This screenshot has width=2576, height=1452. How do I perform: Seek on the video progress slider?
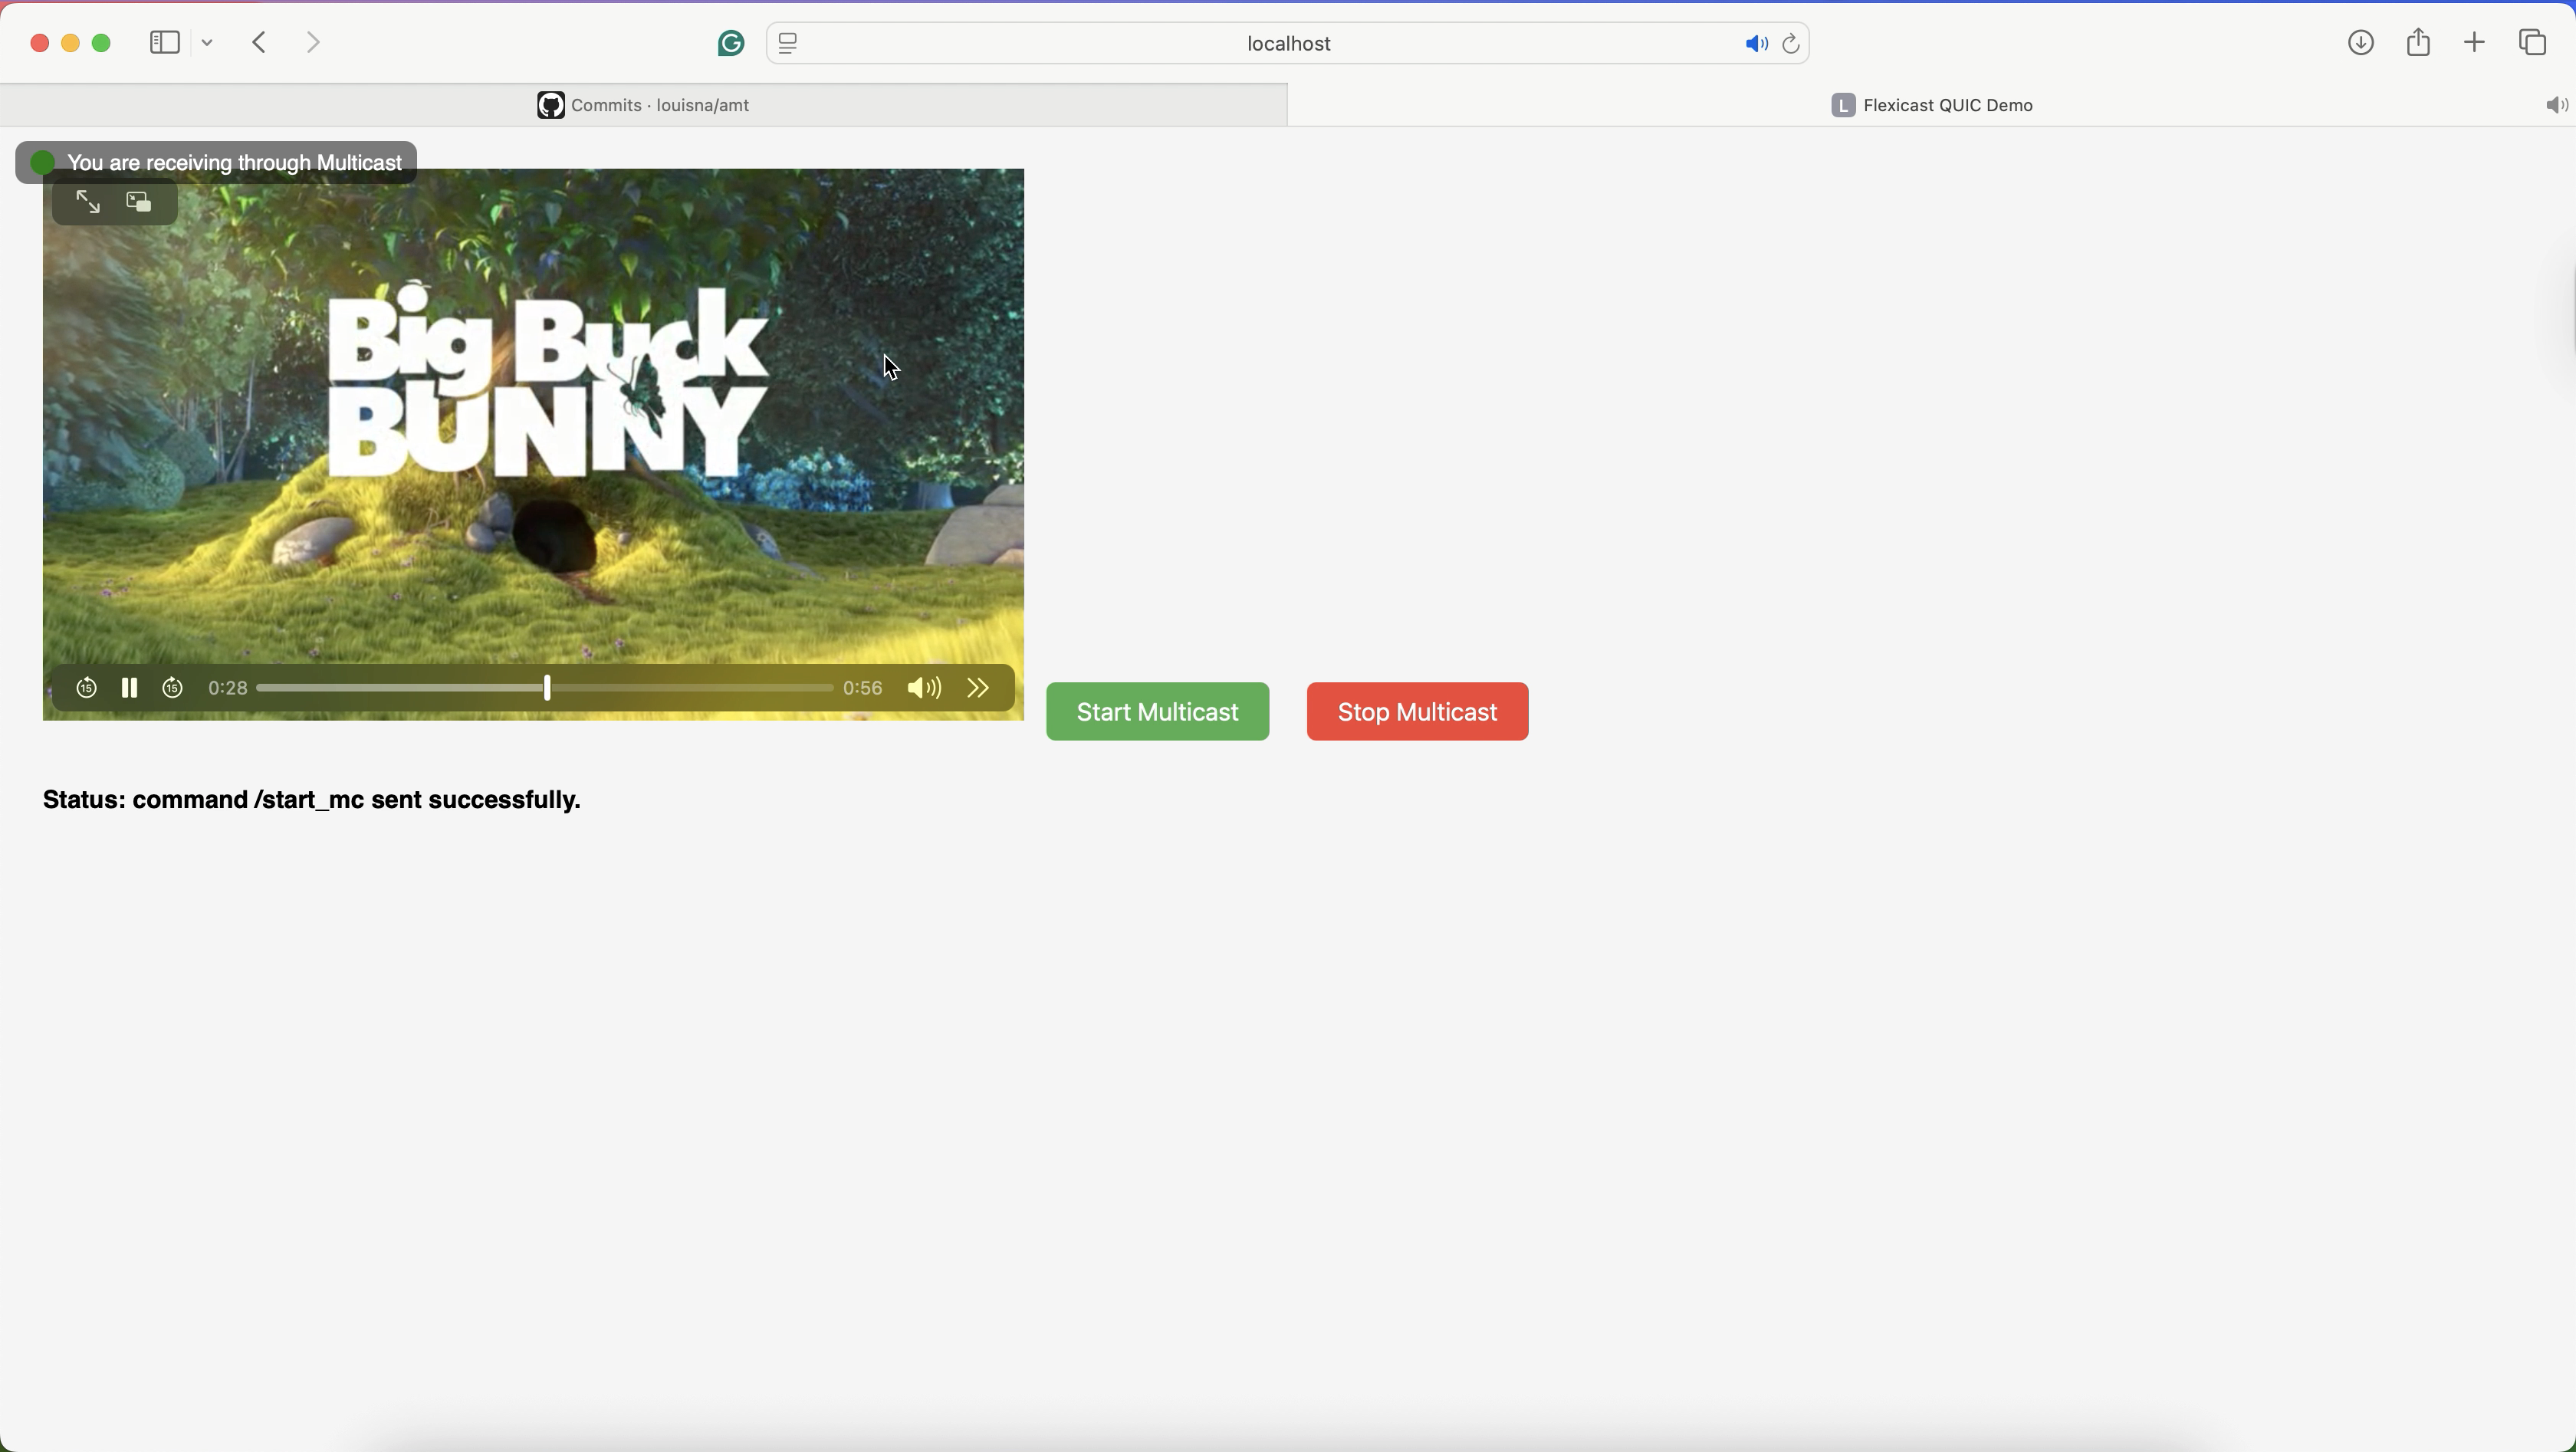pos(545,688)
